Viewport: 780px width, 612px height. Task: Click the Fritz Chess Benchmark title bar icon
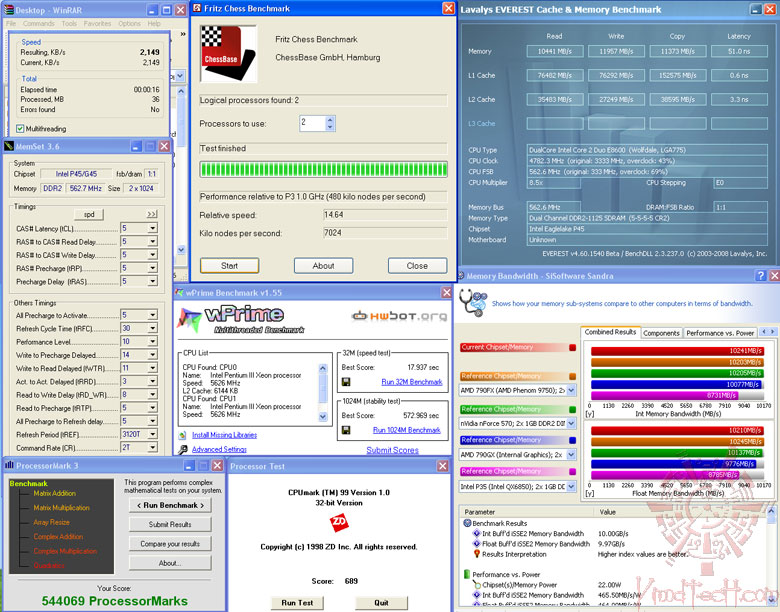[x=197, y=8]
